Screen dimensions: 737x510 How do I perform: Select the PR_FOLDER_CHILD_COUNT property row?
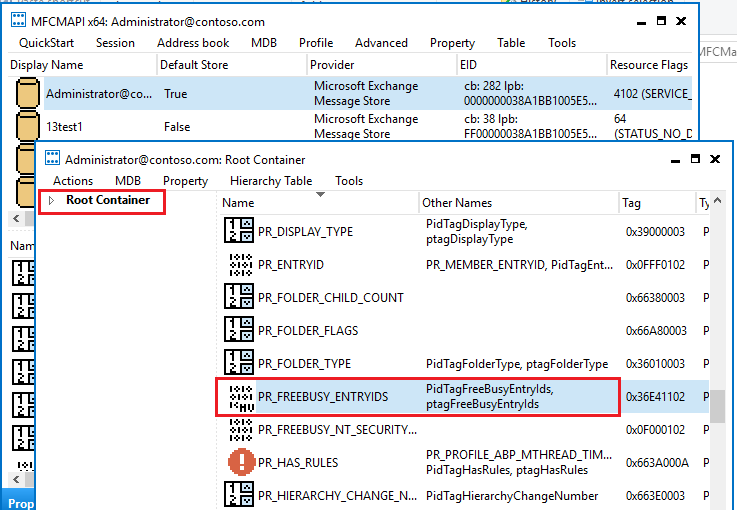464,297
